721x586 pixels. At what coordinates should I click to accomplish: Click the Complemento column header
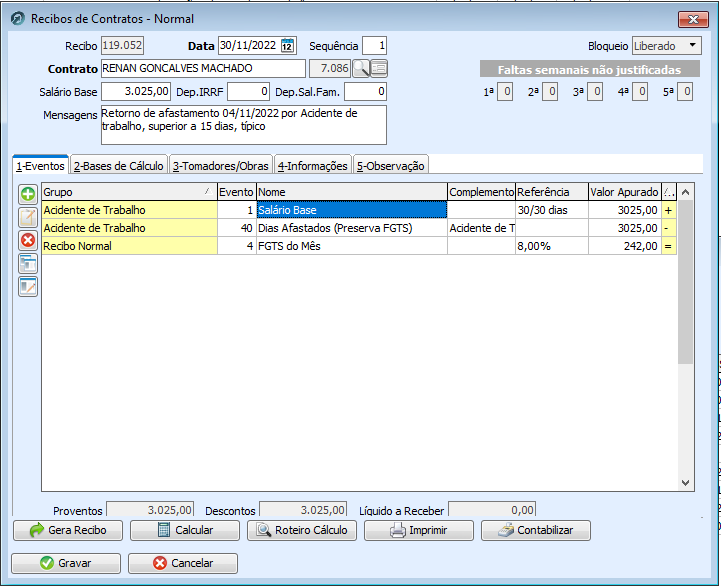click(481, 192)
